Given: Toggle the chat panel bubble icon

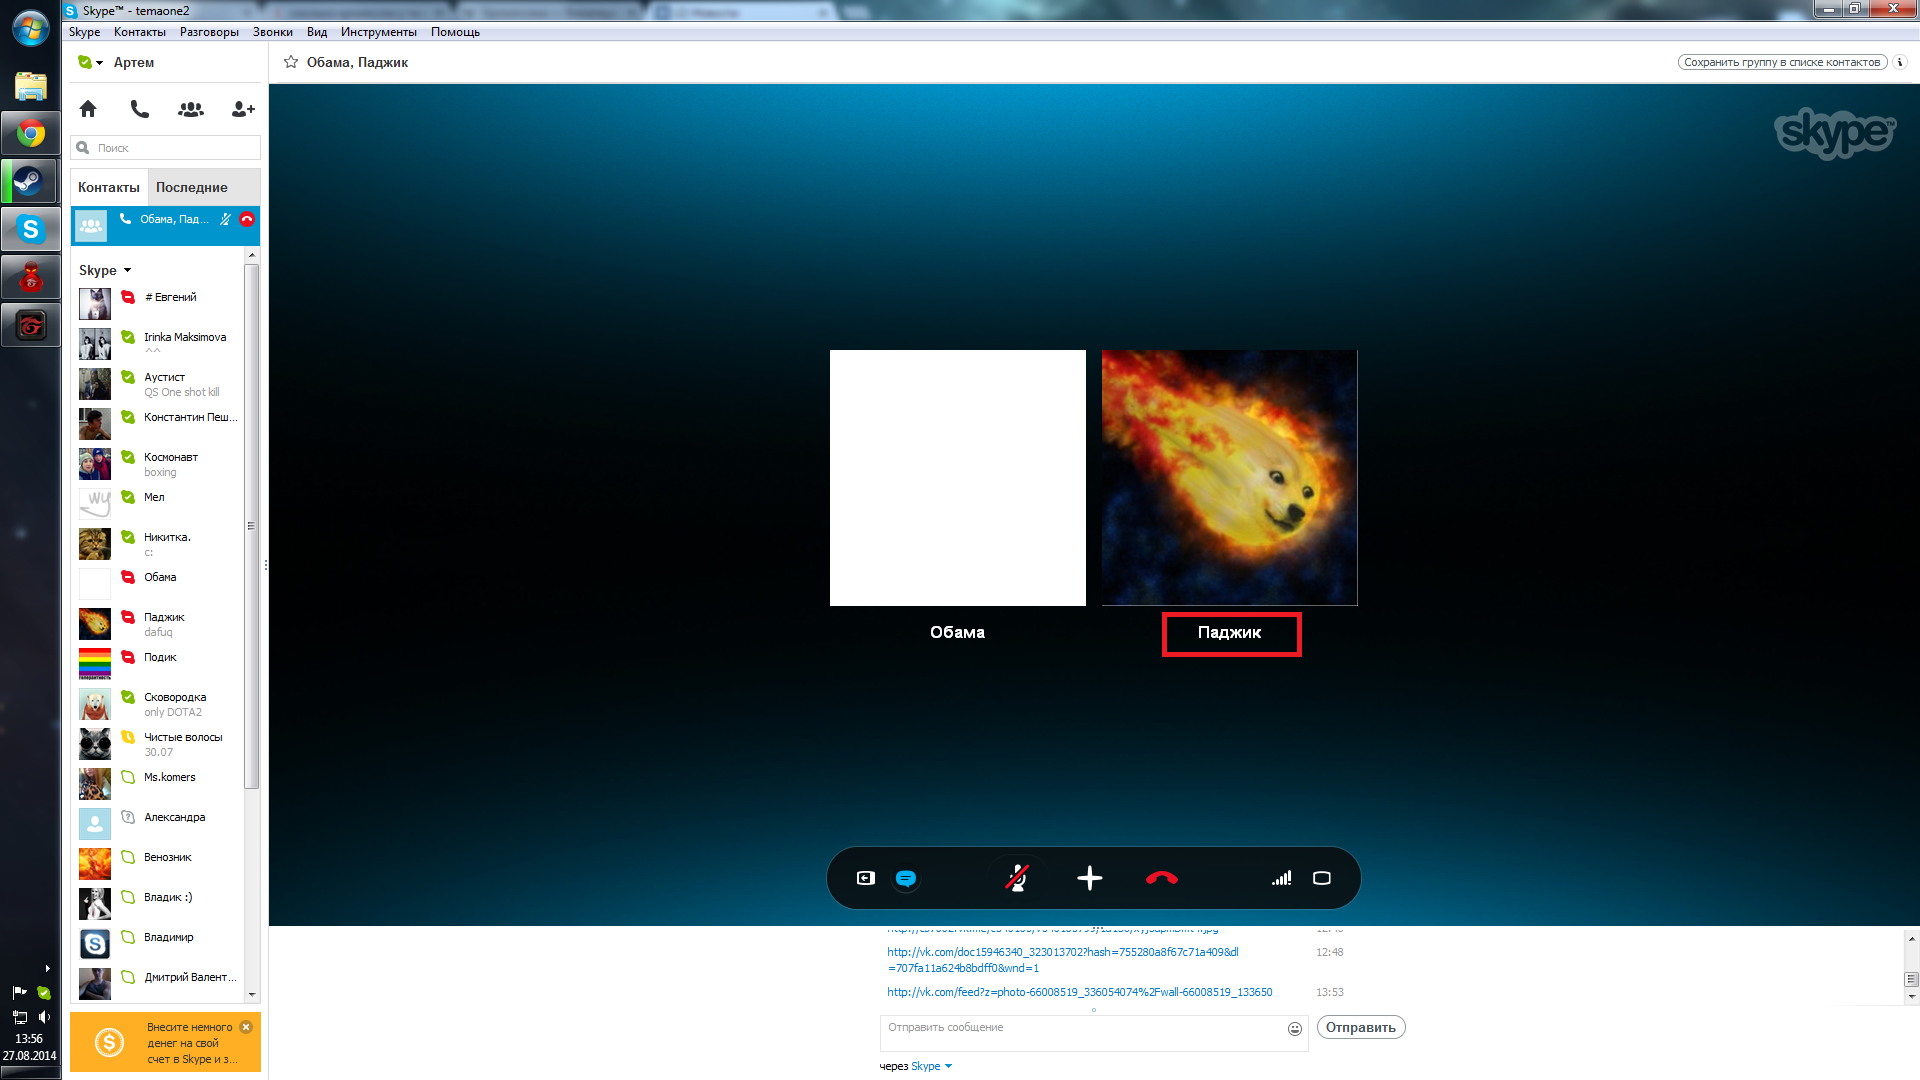Looking at the screenshot, I should [x=906, y=878].
